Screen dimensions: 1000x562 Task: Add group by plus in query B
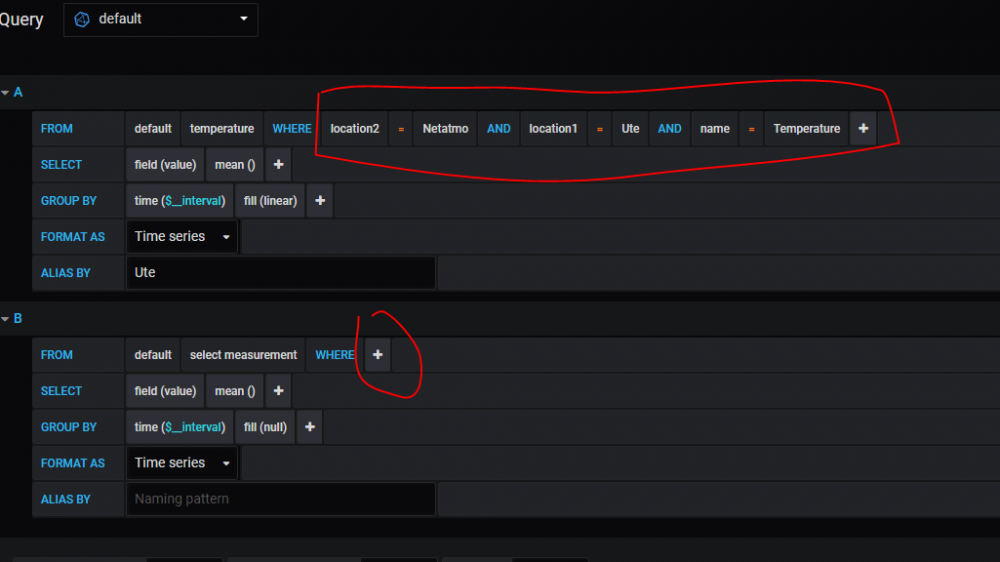(x=310, y=427)
